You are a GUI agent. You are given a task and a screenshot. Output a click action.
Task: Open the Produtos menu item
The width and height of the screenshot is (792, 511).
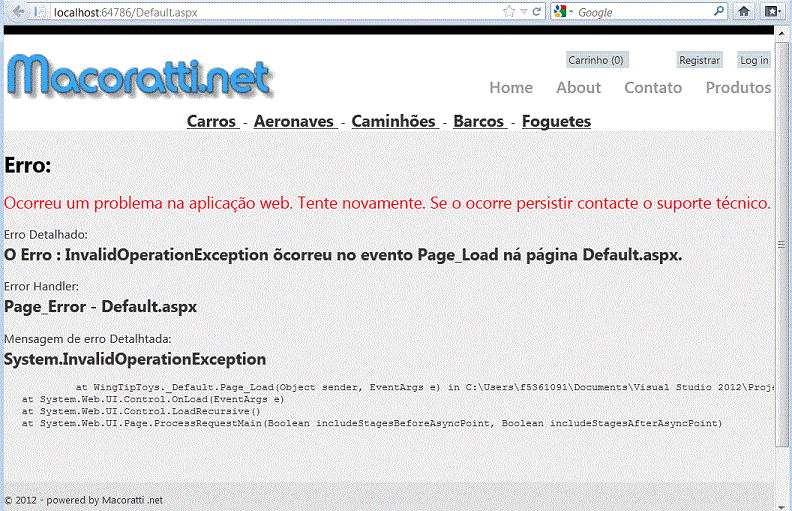click(x=738, y=88)
